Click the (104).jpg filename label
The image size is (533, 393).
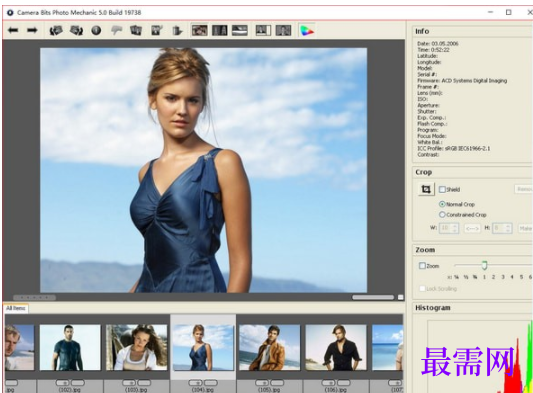(203, 390)
